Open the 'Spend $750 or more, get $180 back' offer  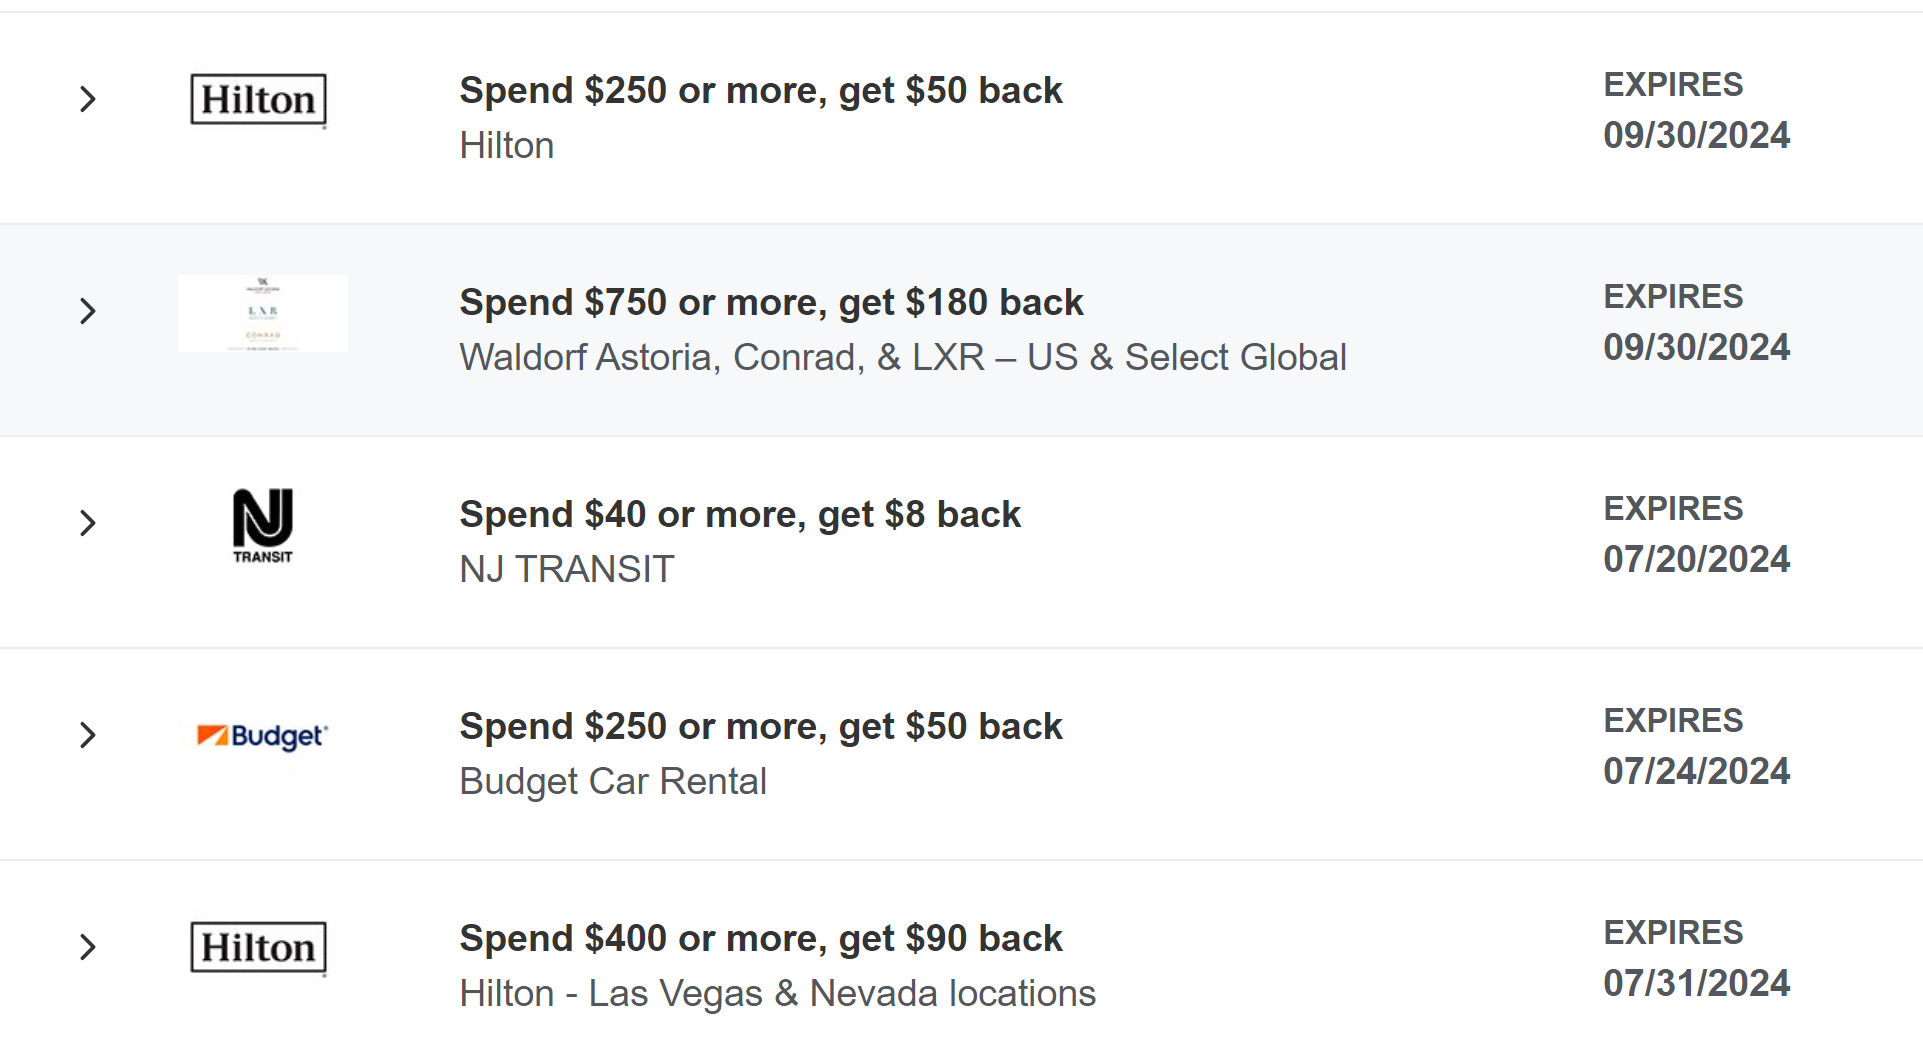tap(771, 302)
